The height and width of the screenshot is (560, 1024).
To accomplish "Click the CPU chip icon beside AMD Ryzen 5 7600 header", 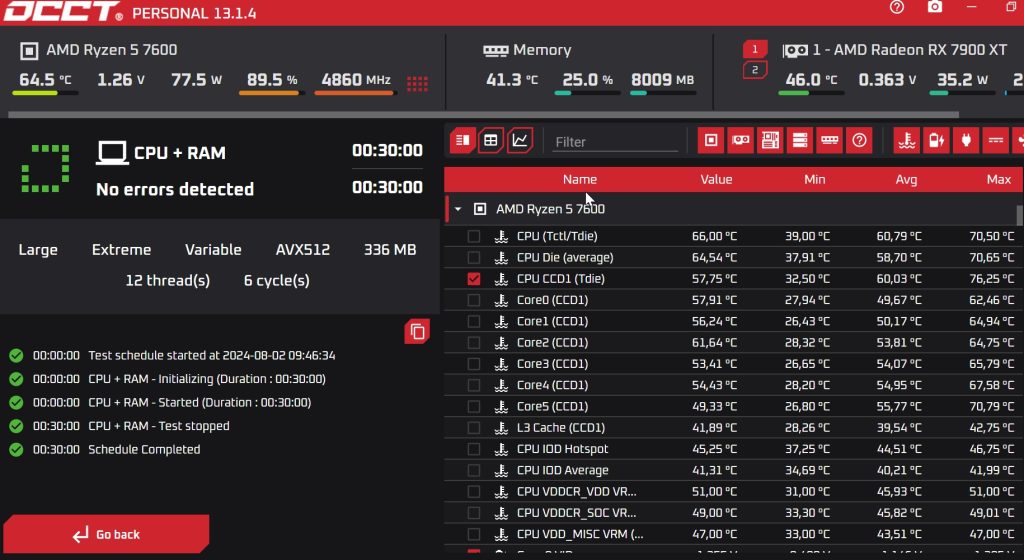I will pyautogui.click(x=29, y=50).
